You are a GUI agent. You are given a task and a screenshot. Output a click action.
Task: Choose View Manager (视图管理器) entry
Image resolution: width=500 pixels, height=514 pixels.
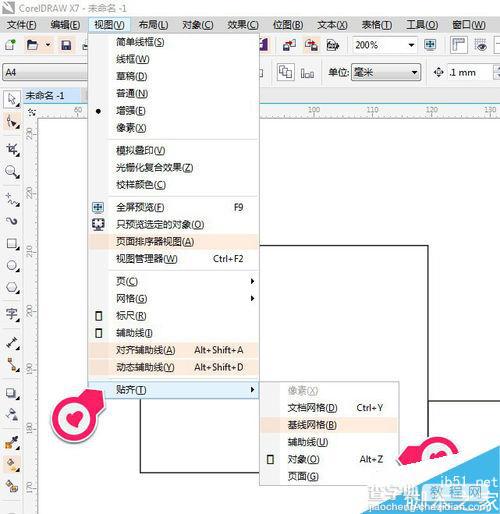(x=173, y=259)
